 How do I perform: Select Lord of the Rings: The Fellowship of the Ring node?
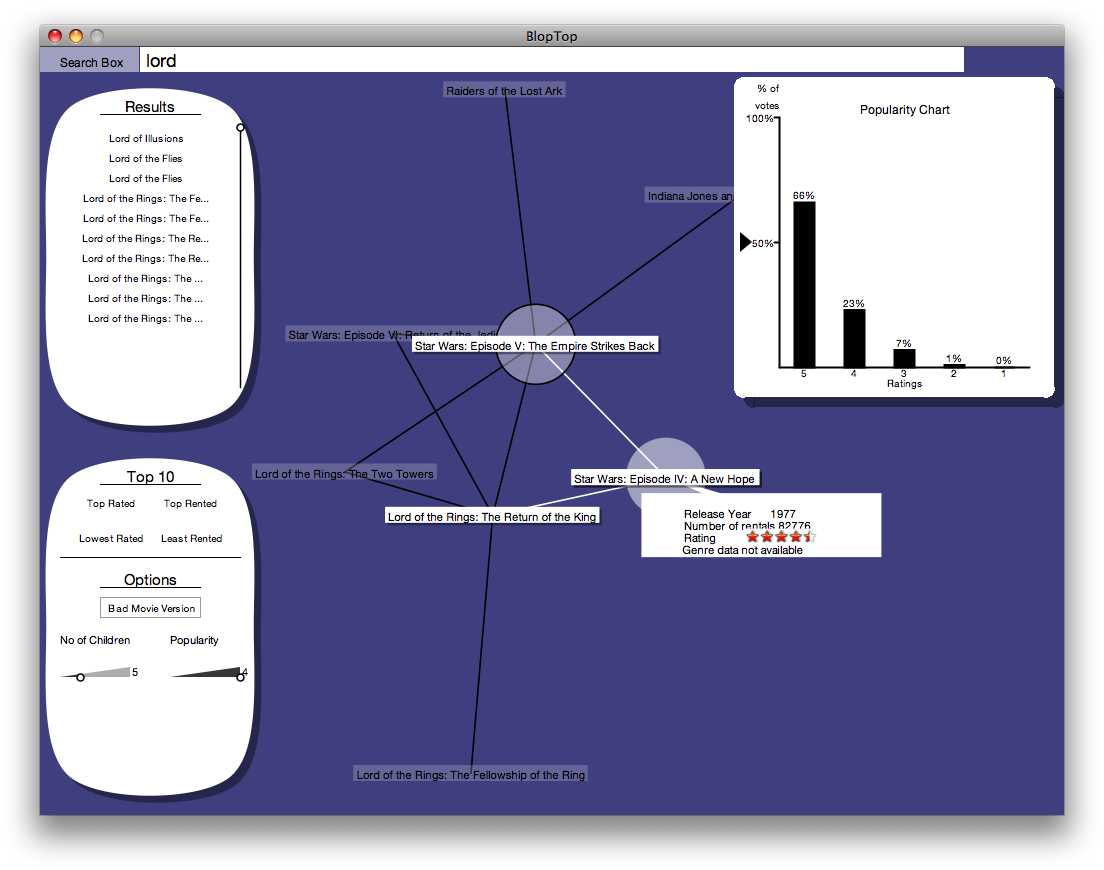point(470,774)
